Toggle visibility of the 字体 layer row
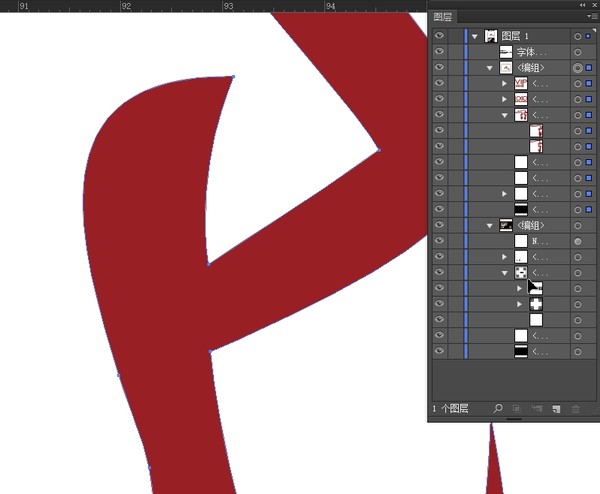 click(439, 51)
